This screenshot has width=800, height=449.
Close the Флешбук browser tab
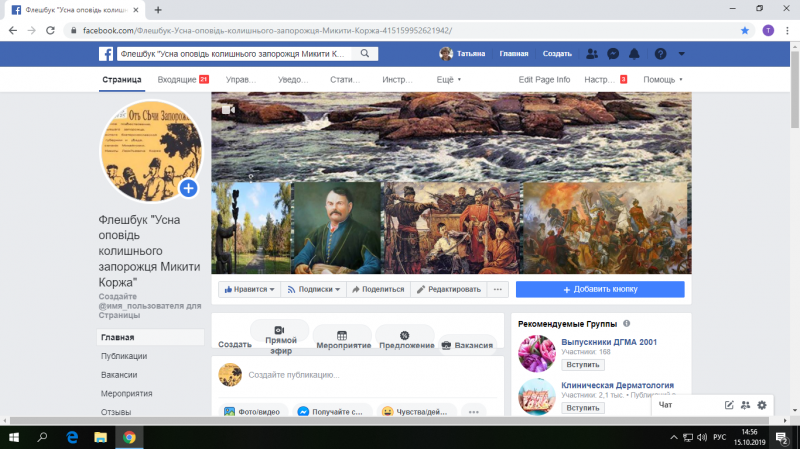point(136,10)
